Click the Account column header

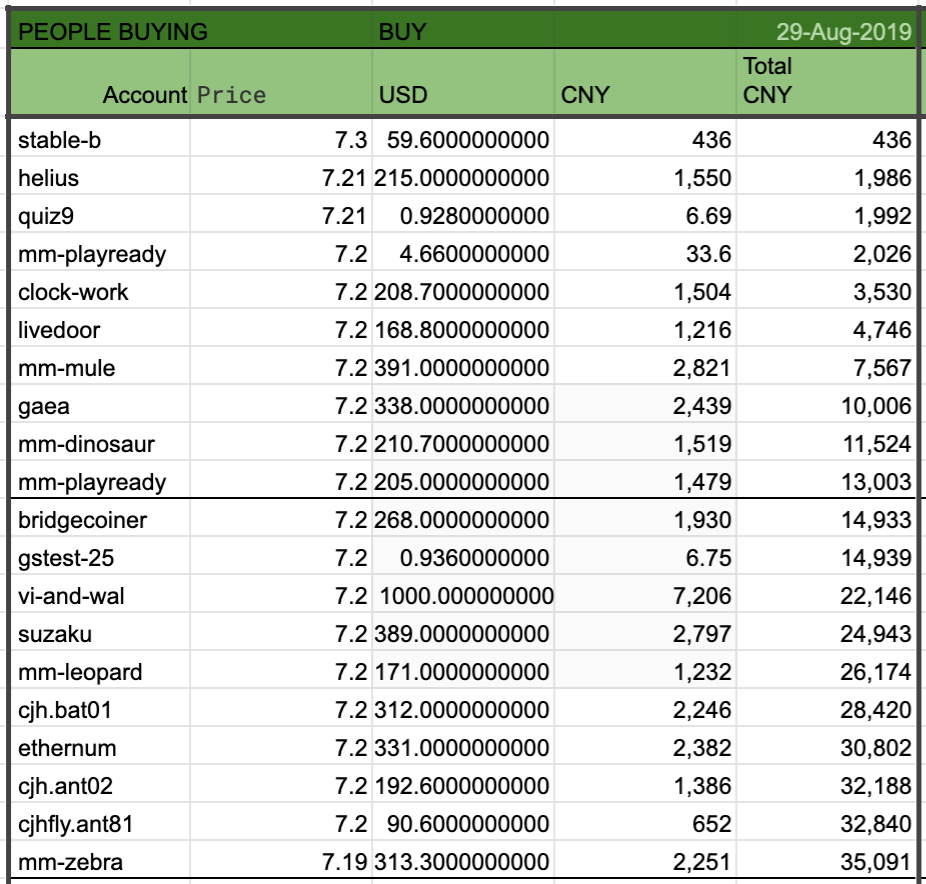pos(100,82)
